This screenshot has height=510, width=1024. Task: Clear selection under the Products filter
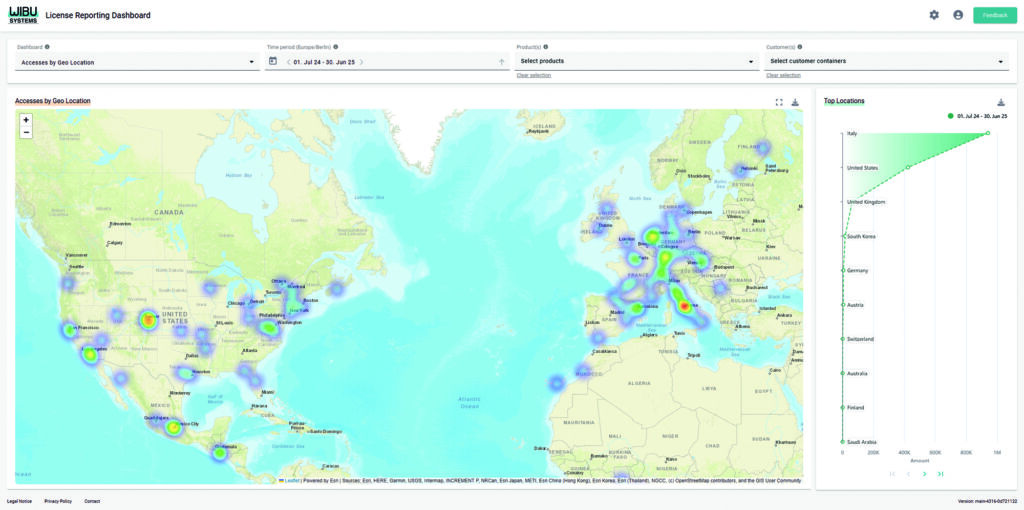[x=533, y=76]
